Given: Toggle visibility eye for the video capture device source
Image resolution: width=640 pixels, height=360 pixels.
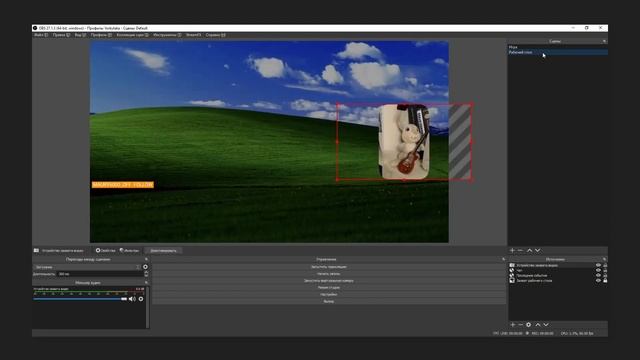Looking at the screenshot, I should pos(598,265).
